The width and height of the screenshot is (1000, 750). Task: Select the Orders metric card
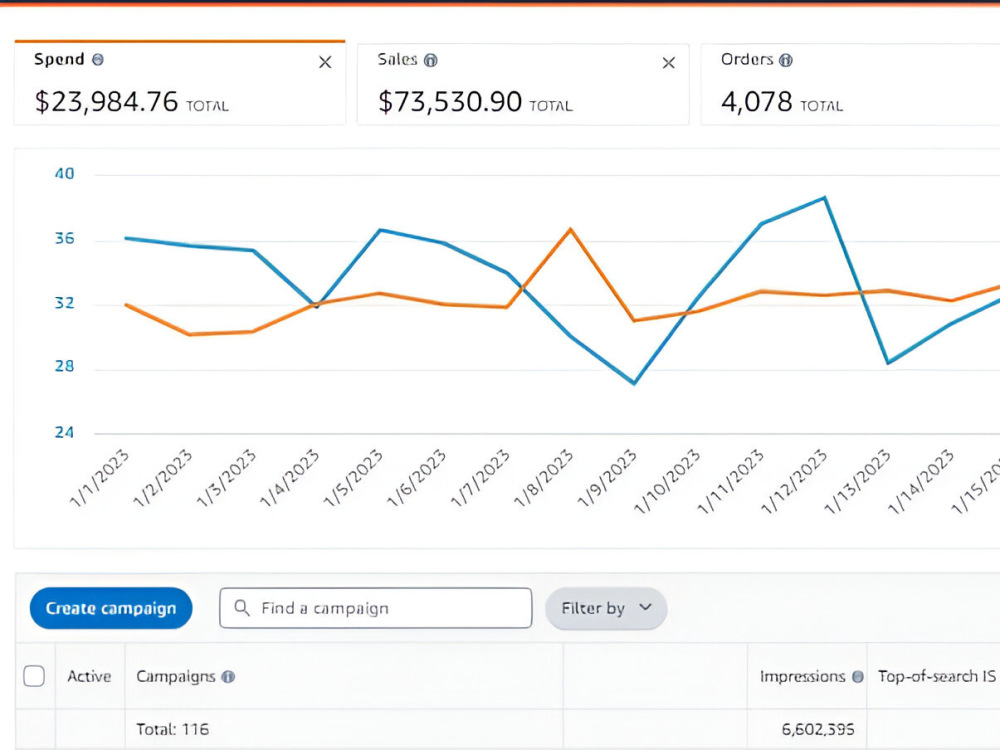[850, 84]
